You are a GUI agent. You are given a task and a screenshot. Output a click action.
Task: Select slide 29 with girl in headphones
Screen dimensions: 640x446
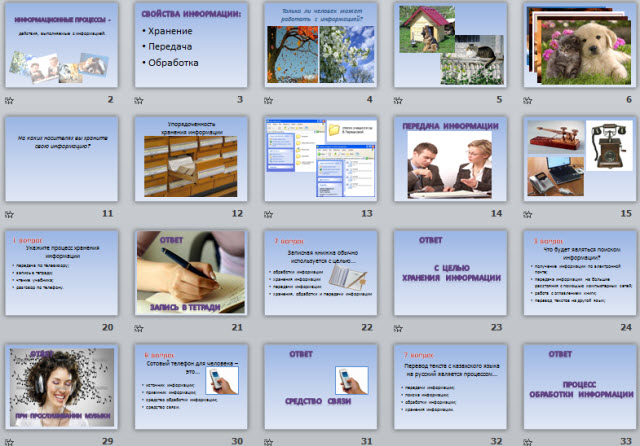tap(62, 385)
